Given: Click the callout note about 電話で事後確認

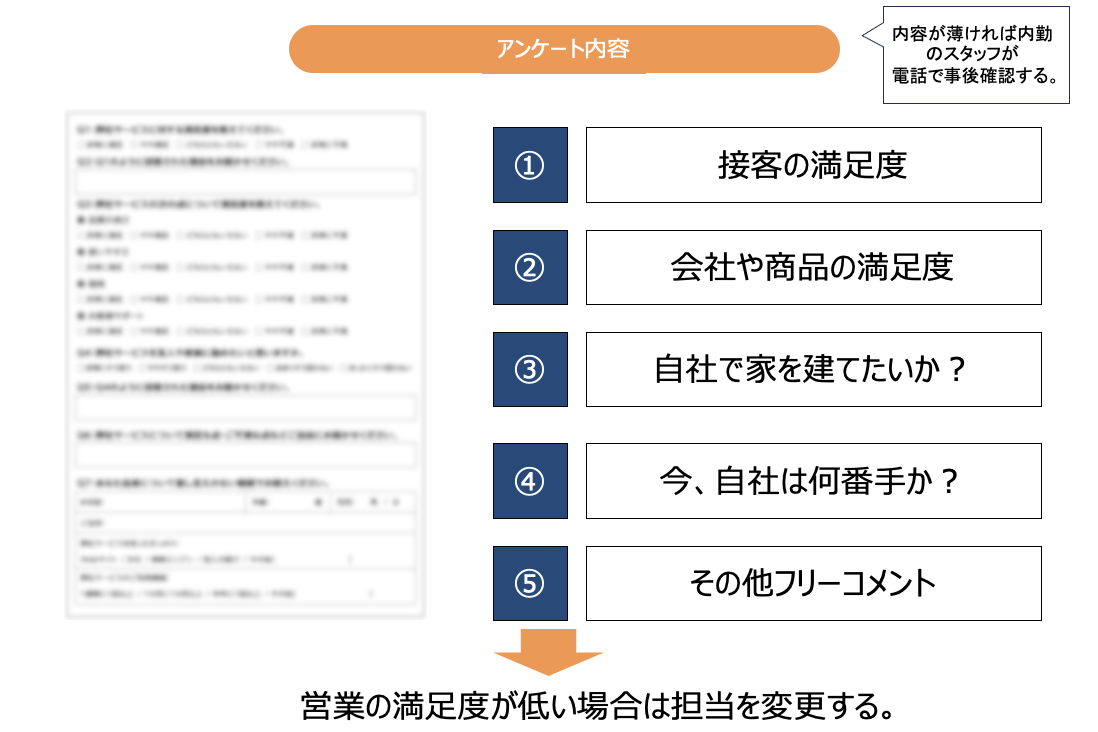Looking at the screenshot, I should tap(975, 55).
